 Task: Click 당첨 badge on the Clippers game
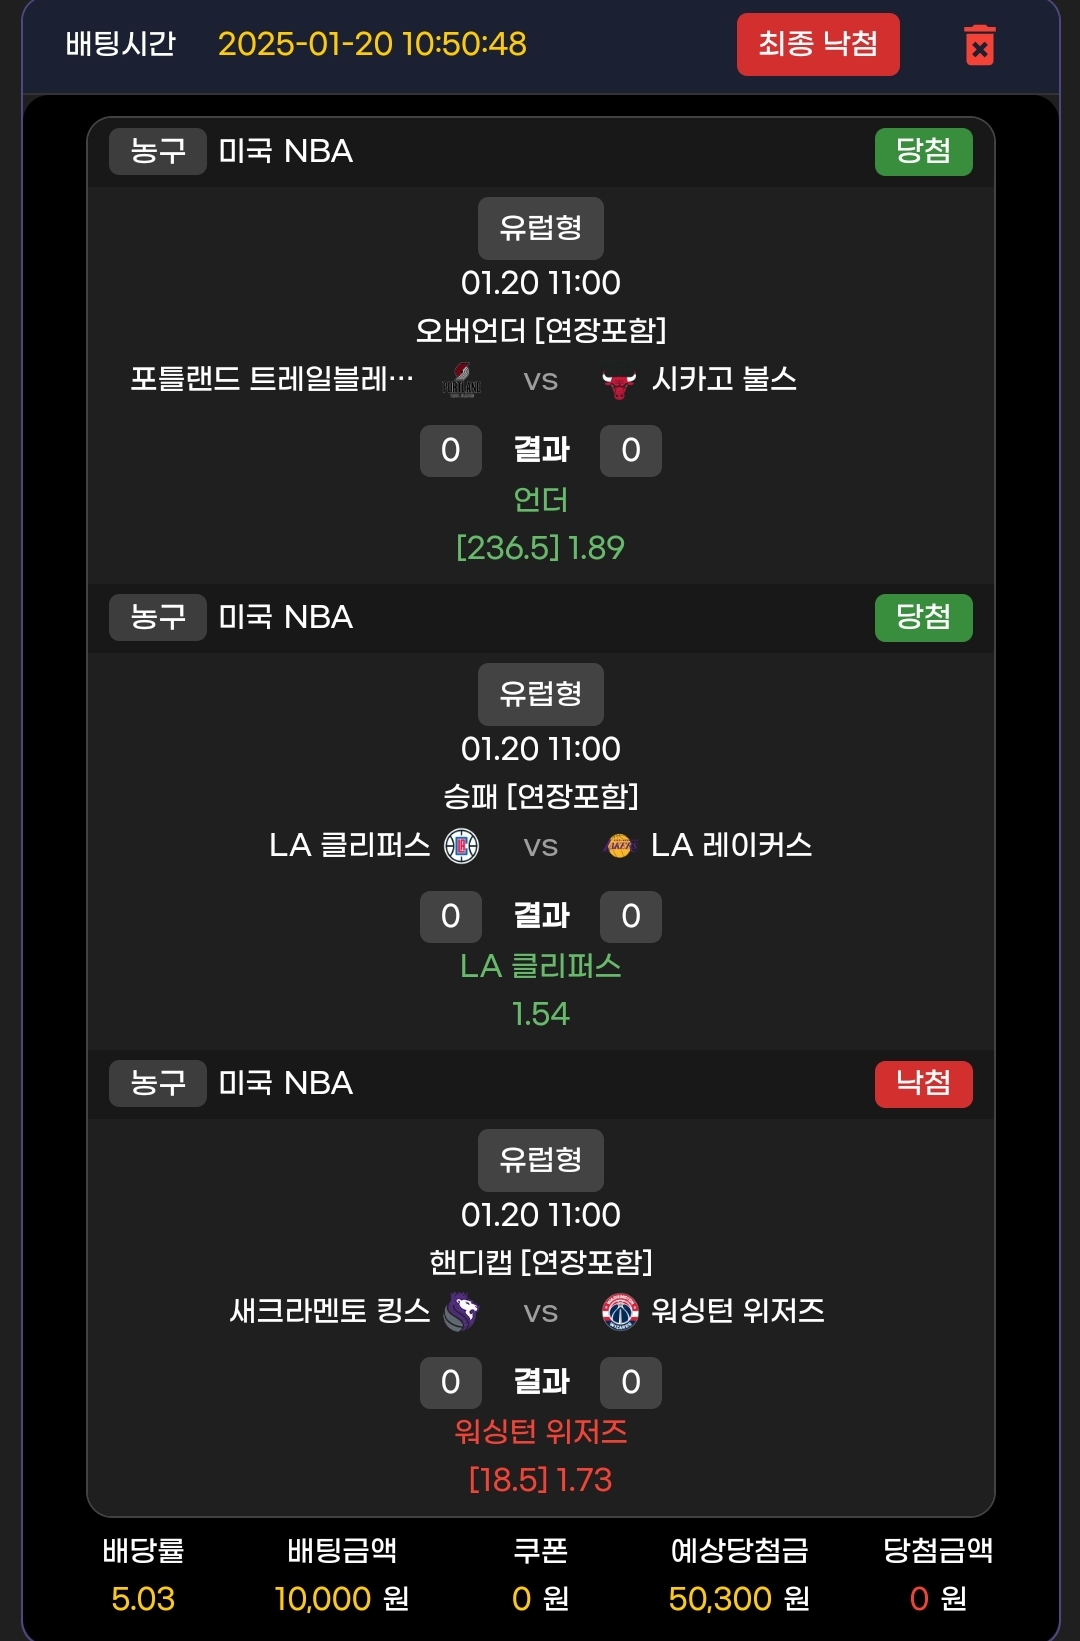(x=923, y=618)
